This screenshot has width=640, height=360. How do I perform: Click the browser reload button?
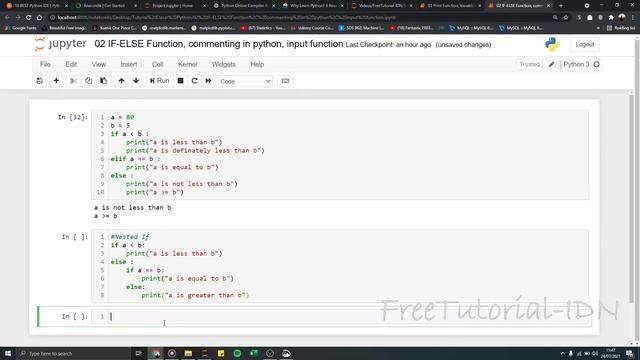coord(29,18)
